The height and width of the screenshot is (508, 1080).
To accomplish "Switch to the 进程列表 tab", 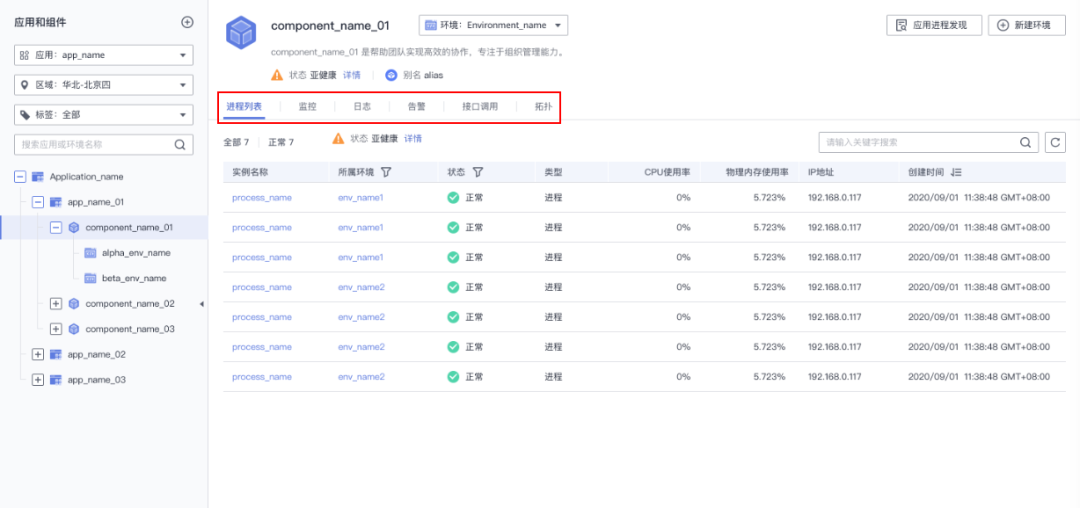I will click(x=244, y=107).
